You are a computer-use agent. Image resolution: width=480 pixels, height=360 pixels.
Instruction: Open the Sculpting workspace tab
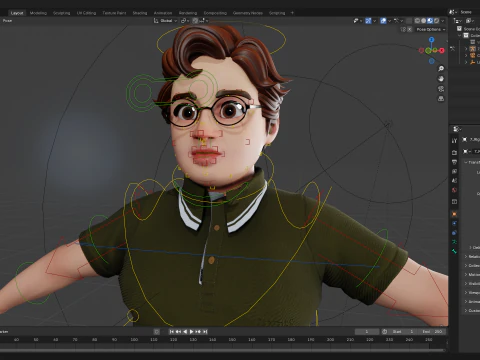tap(62, 13)
